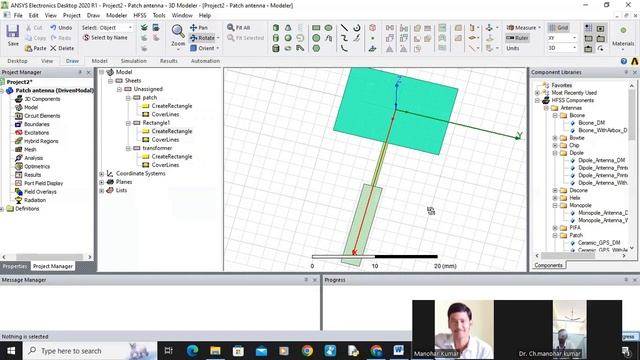Image resolution: width=640 pixels, height=360 pixels.
Task: Select the Draw sphere tool
Action: tap(288, 38)
